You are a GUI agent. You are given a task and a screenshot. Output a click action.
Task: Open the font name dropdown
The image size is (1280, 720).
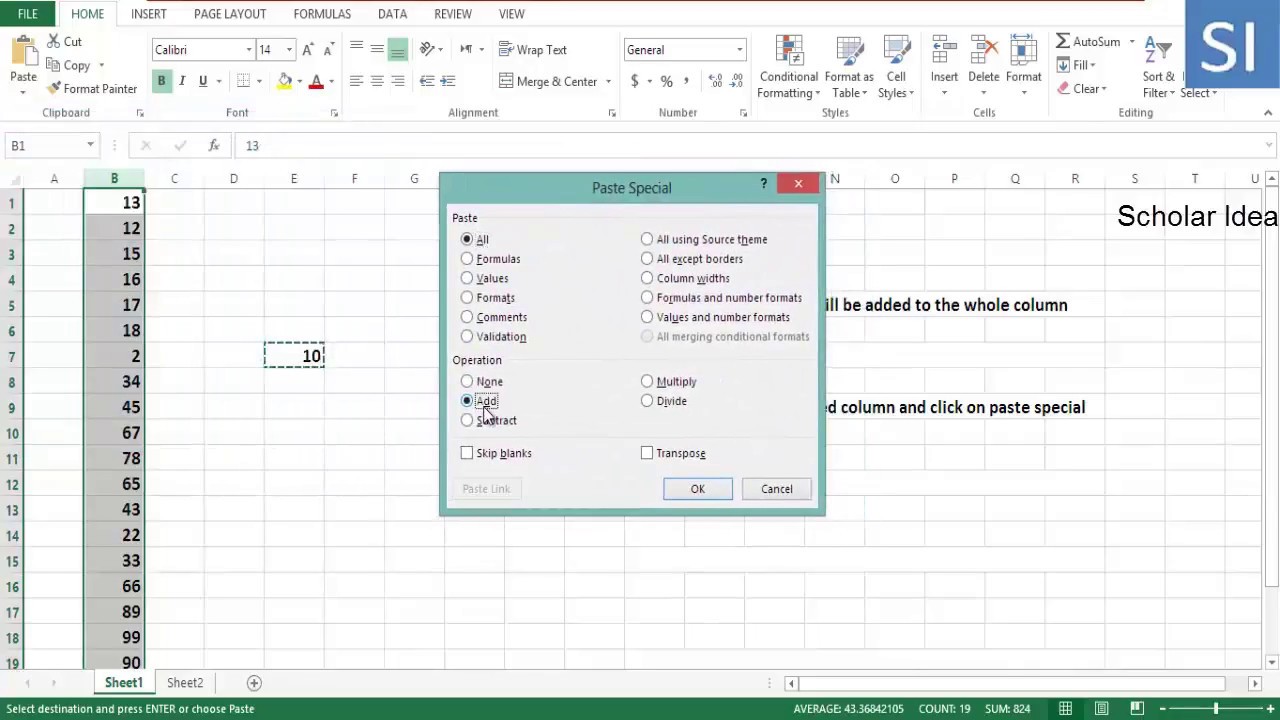coord(249,50)
